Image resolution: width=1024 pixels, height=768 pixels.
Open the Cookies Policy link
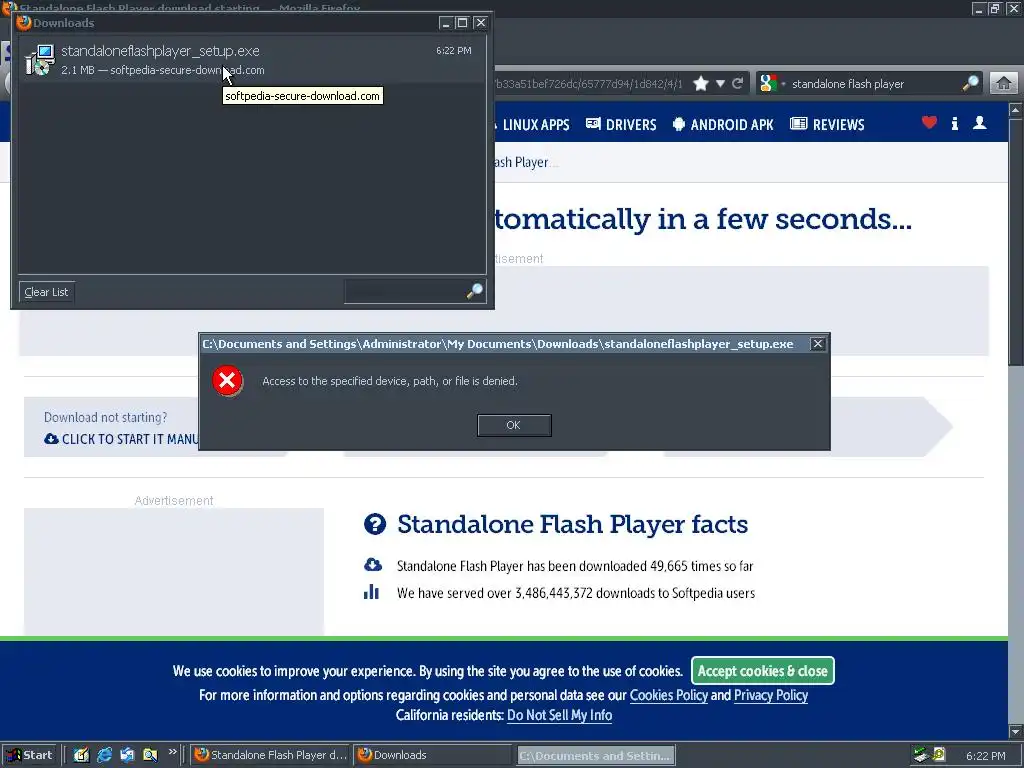(668, 695)
